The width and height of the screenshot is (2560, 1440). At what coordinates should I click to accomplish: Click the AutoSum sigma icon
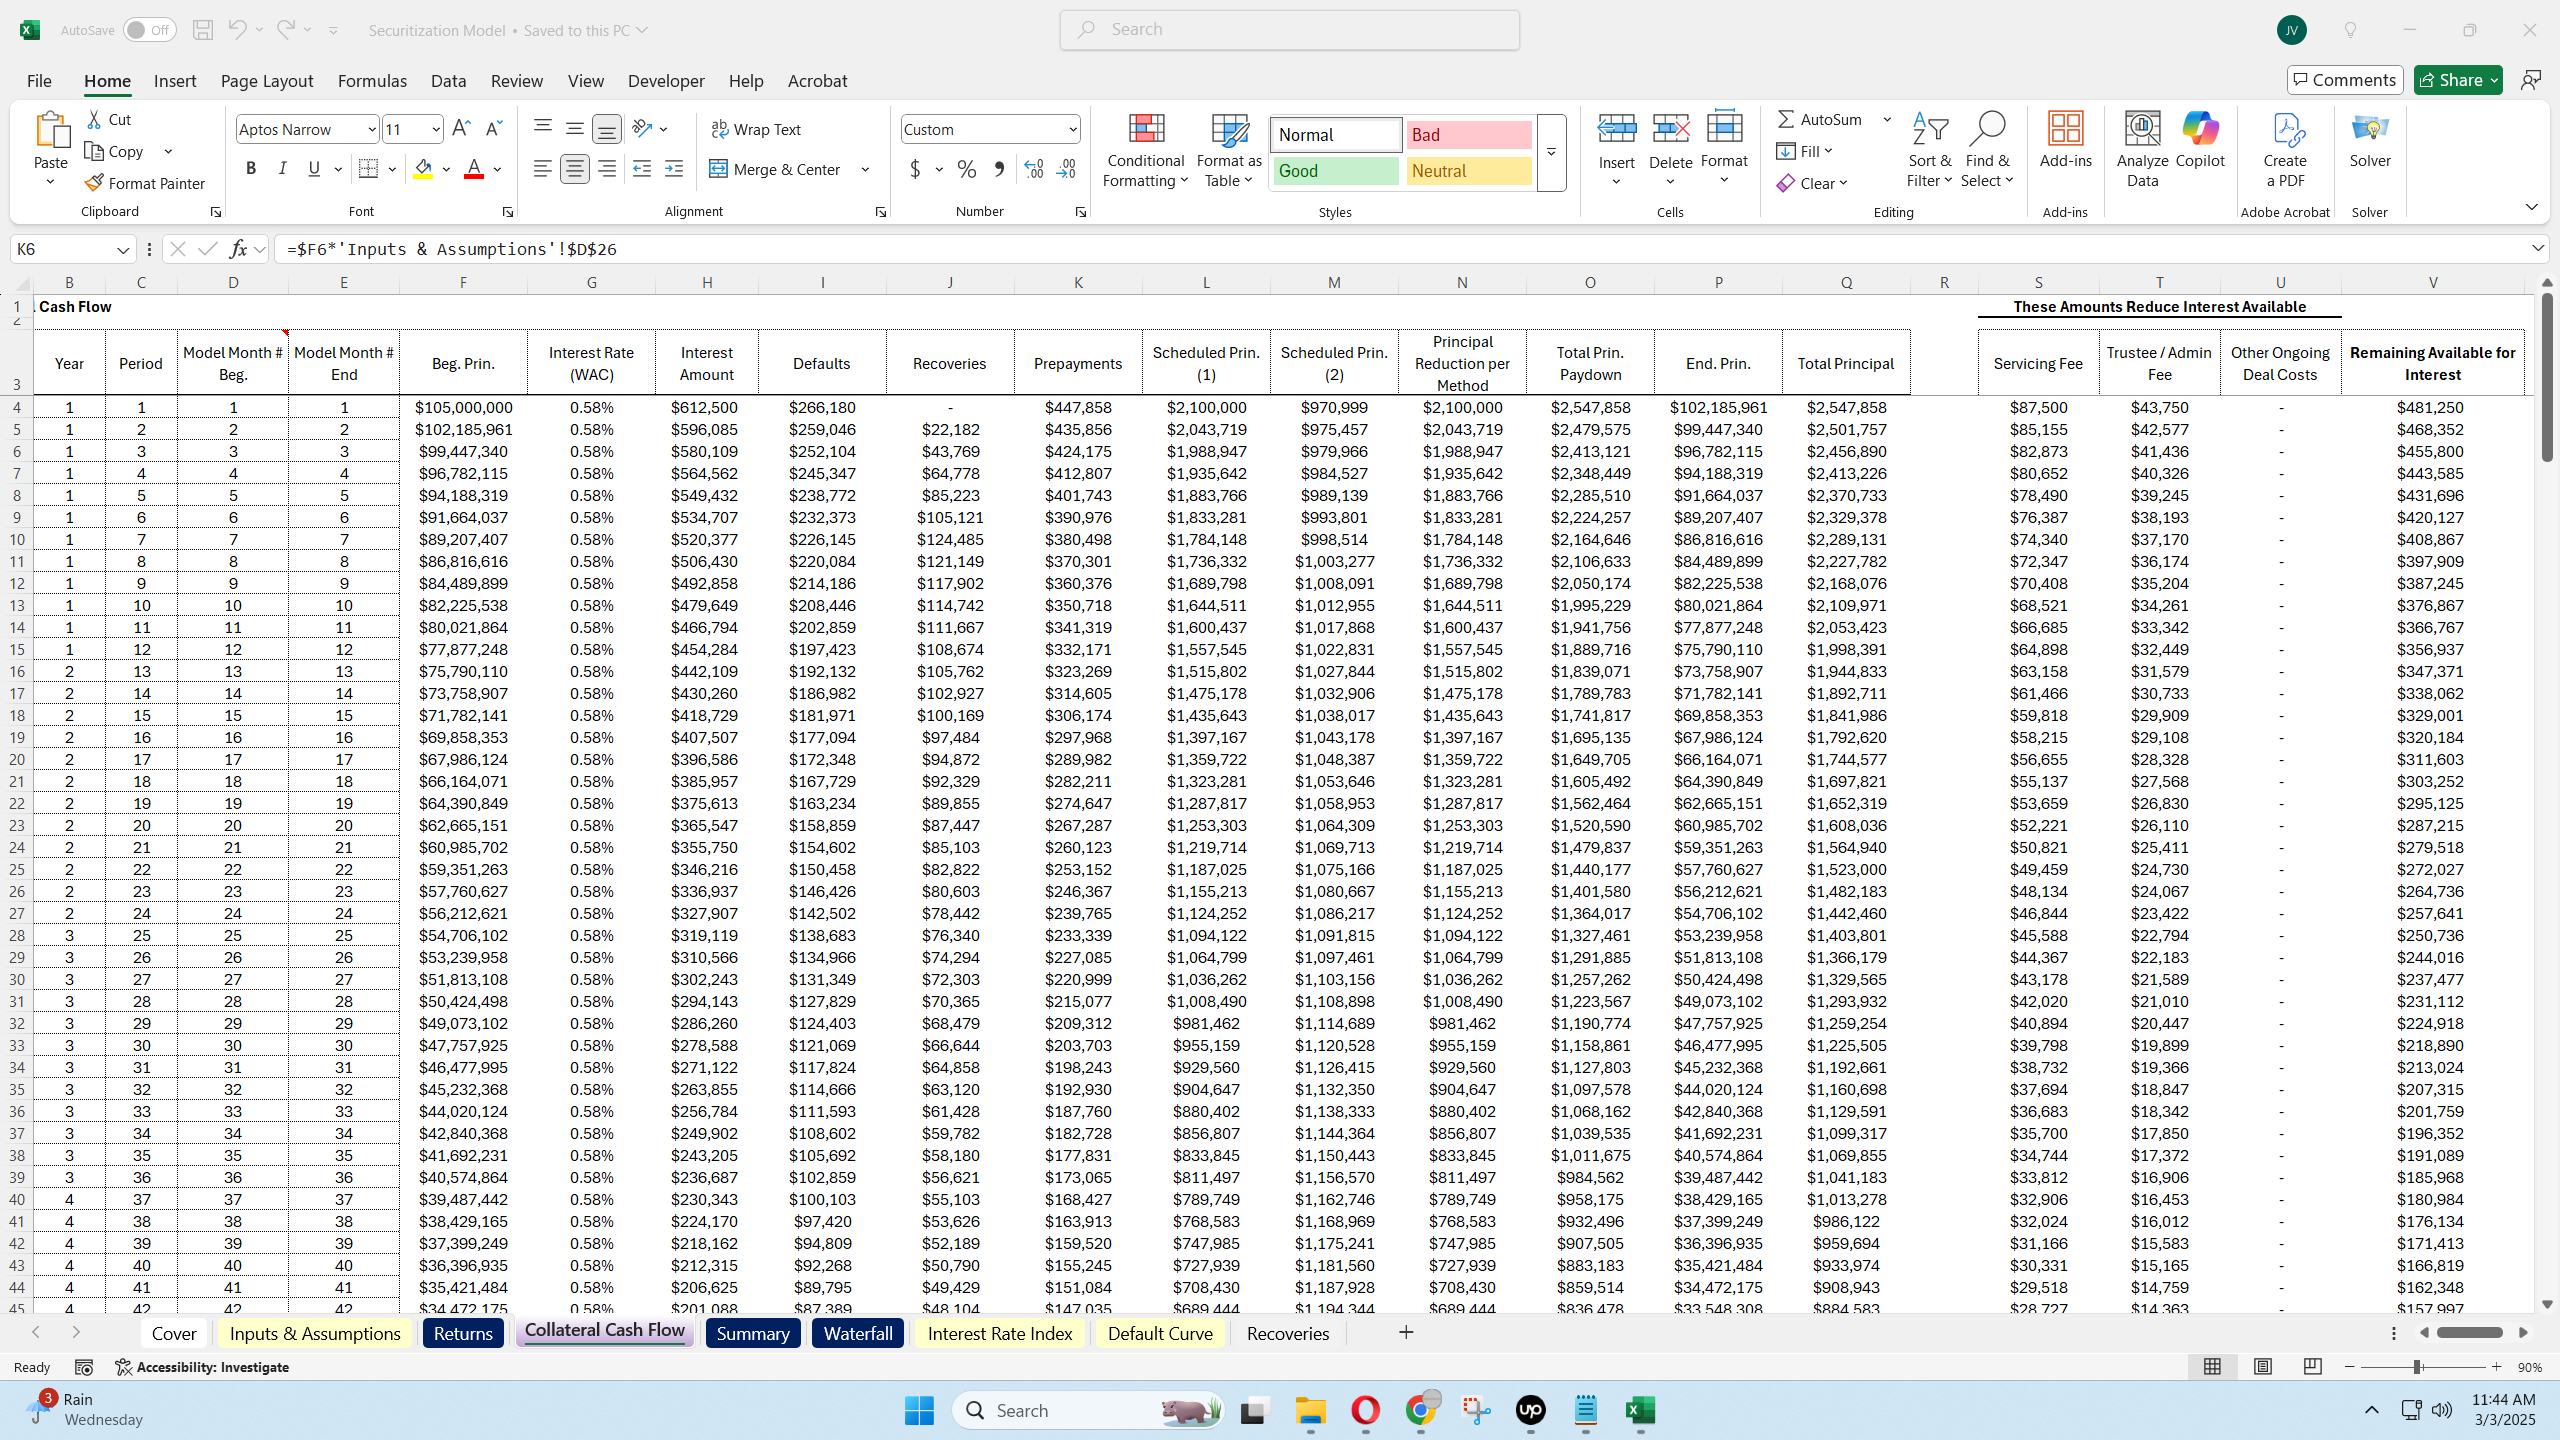(x=1786, y=119)
